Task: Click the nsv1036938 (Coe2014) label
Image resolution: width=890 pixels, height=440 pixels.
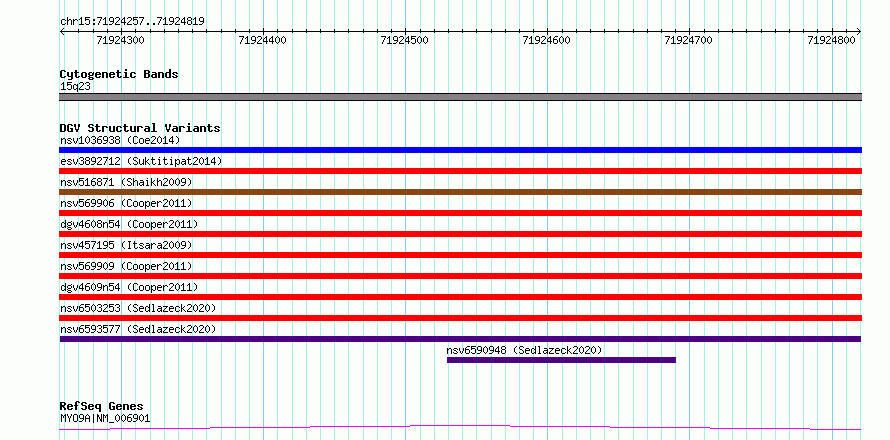Action: click(x=120, y=140)
